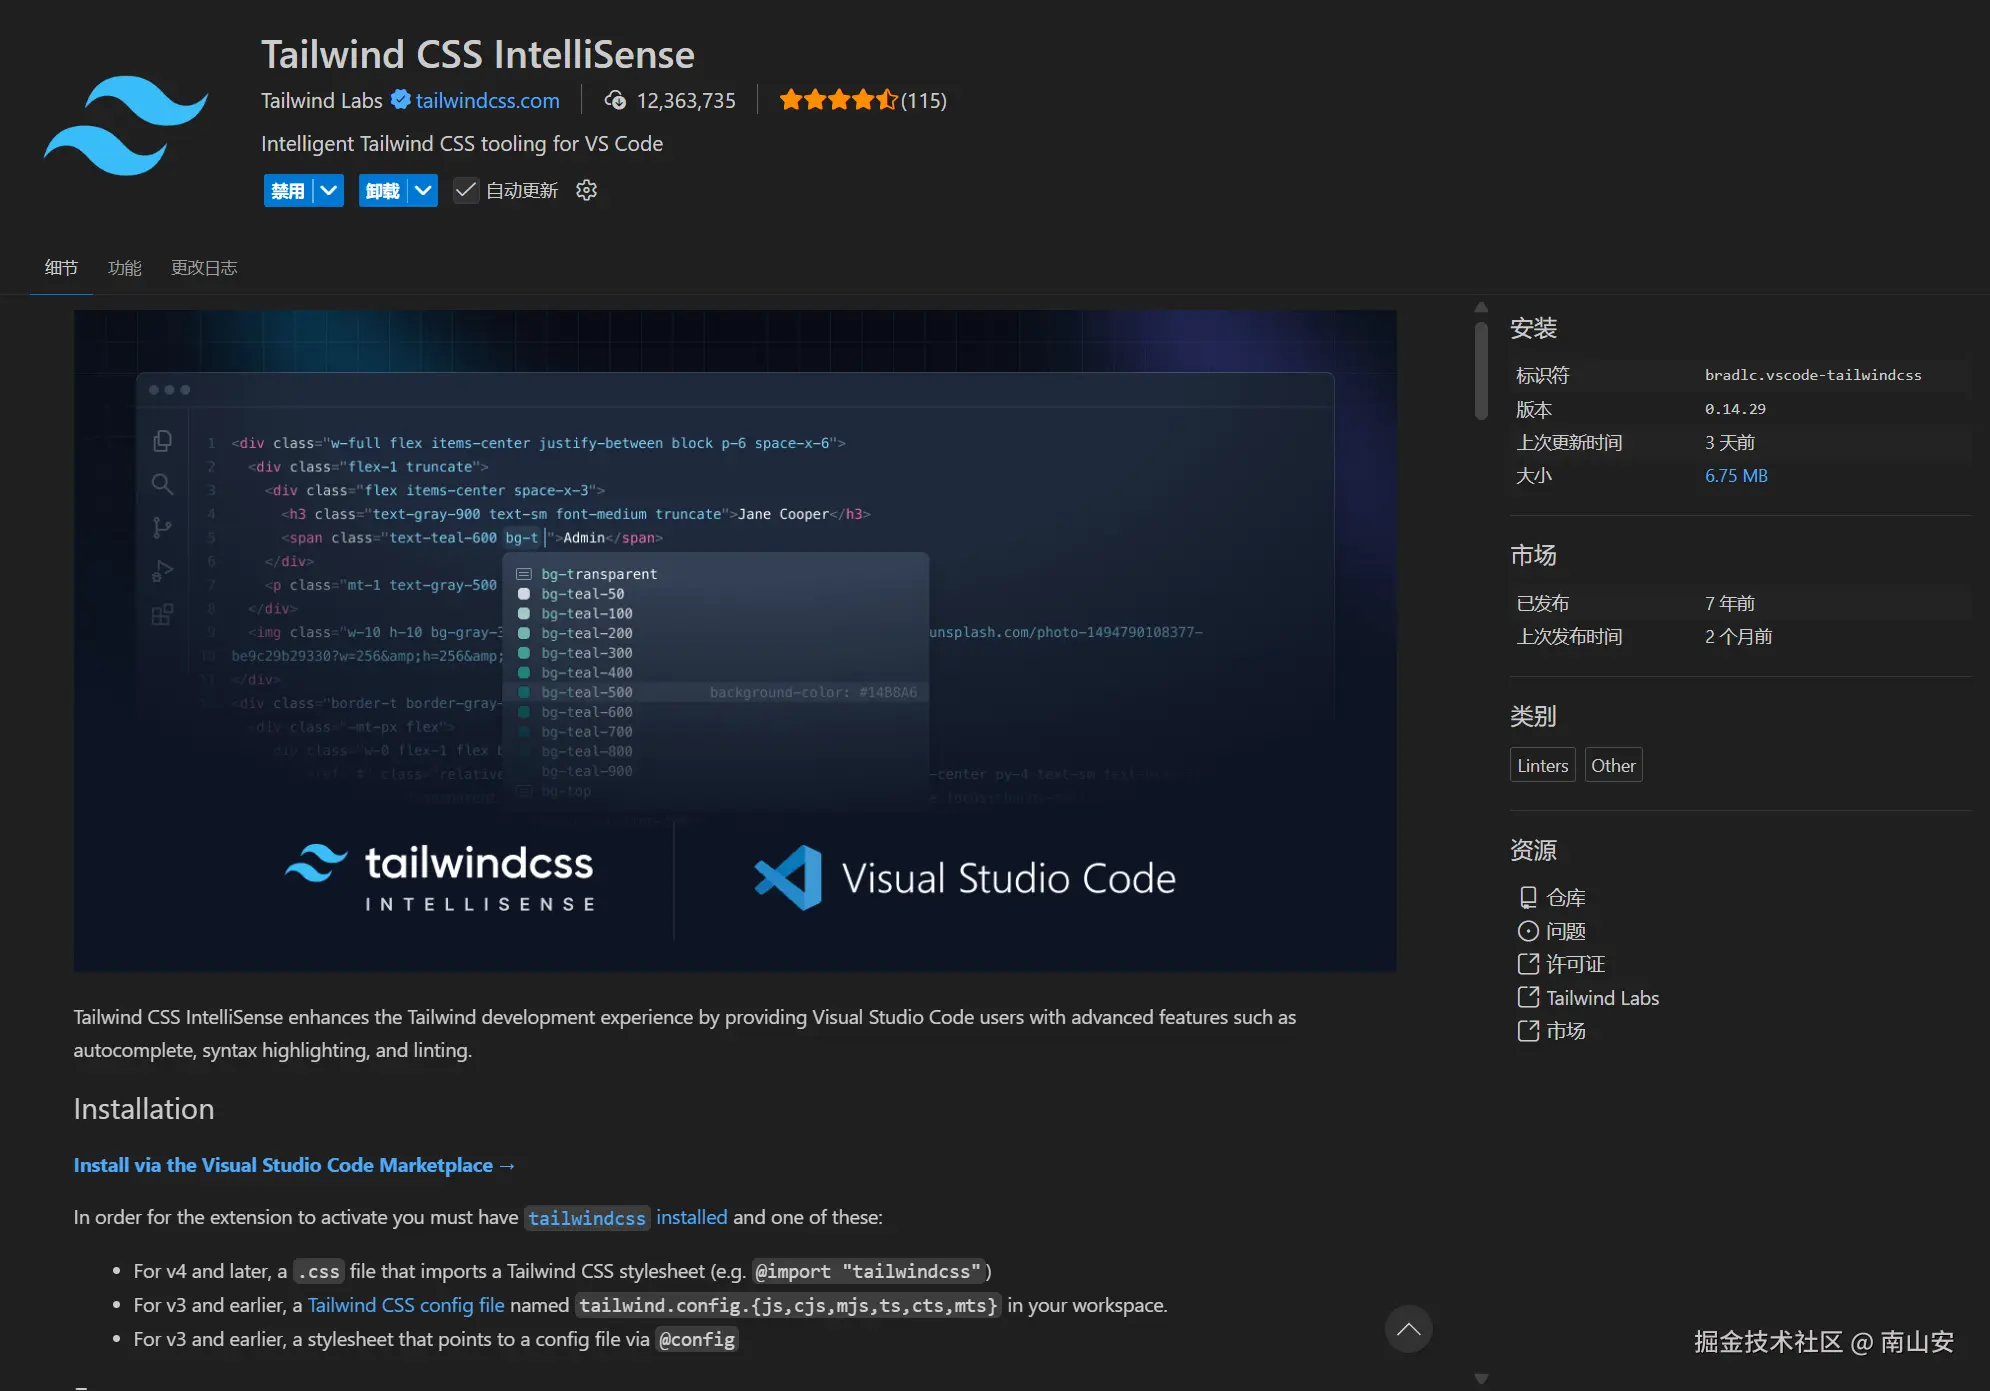Open the 问题 issues resource link
This screenshot has height=1391, width=1990.
pos(1564,931)
